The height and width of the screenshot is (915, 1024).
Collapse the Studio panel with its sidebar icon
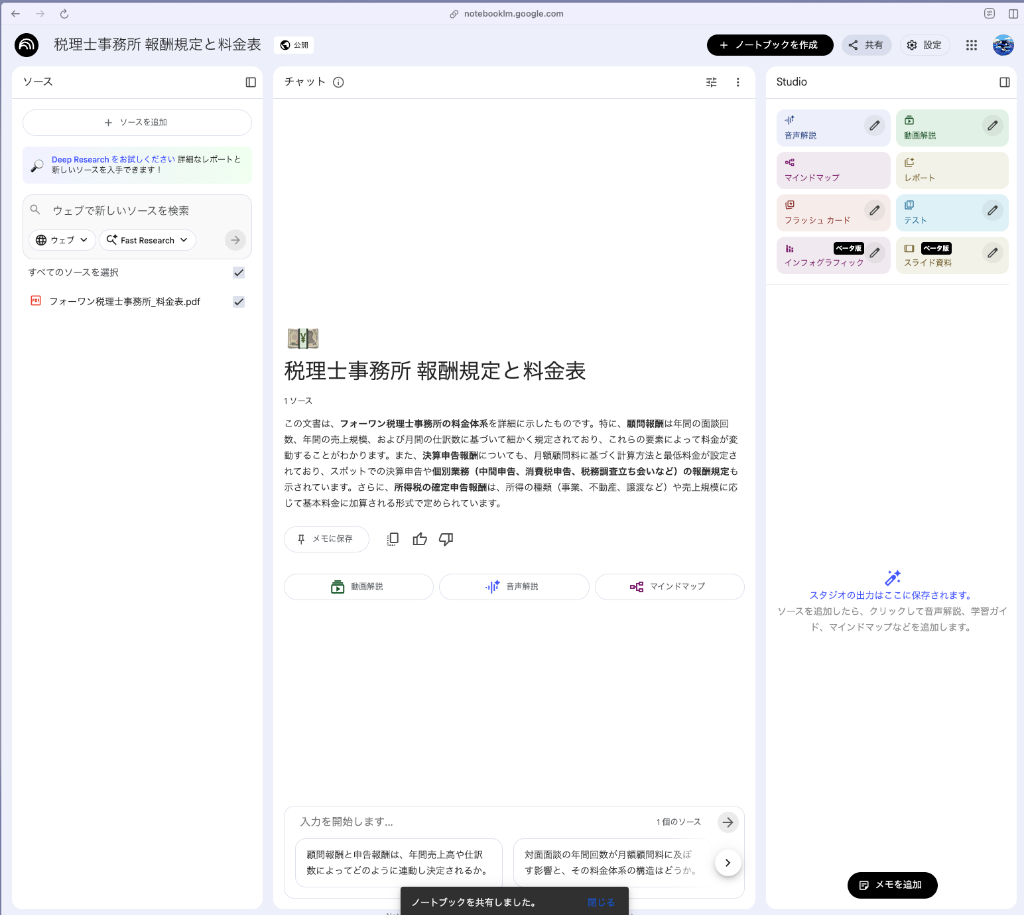click(x=1004, y=82)
